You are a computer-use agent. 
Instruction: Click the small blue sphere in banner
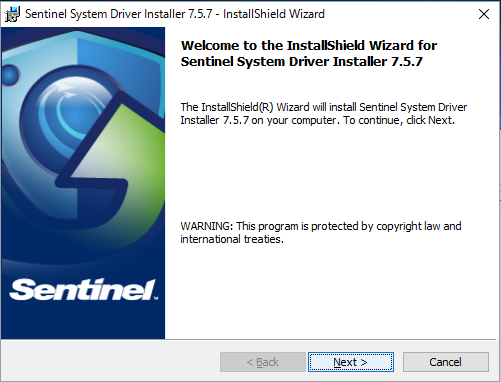(11, 76)
